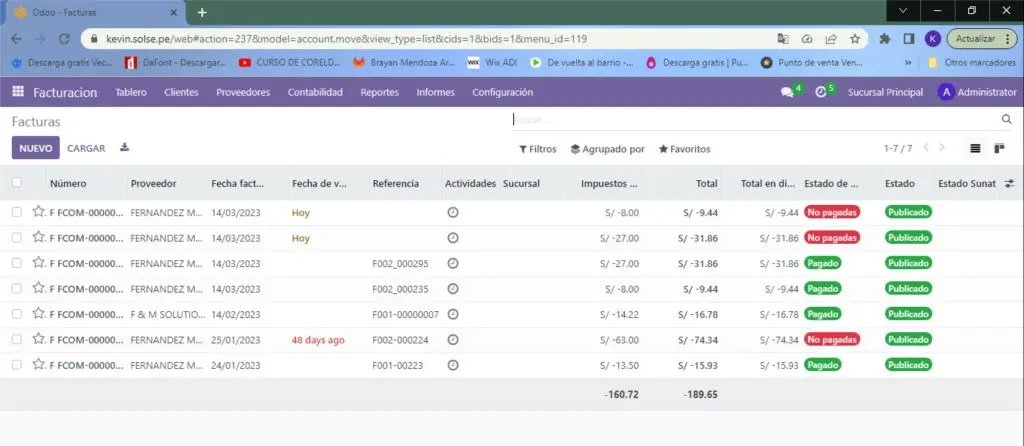Click activity clock for F002_000295 row

coord(453,263)
